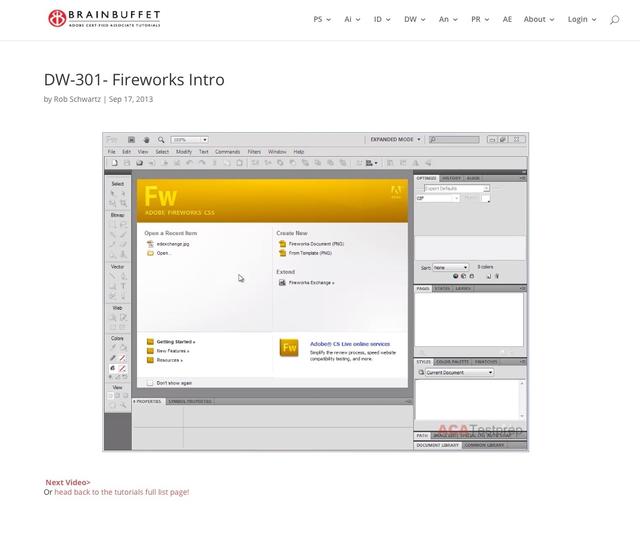Open the Login navigation menu
The width and height of the screenshot is (640, 539).
(x=582, y=19)
